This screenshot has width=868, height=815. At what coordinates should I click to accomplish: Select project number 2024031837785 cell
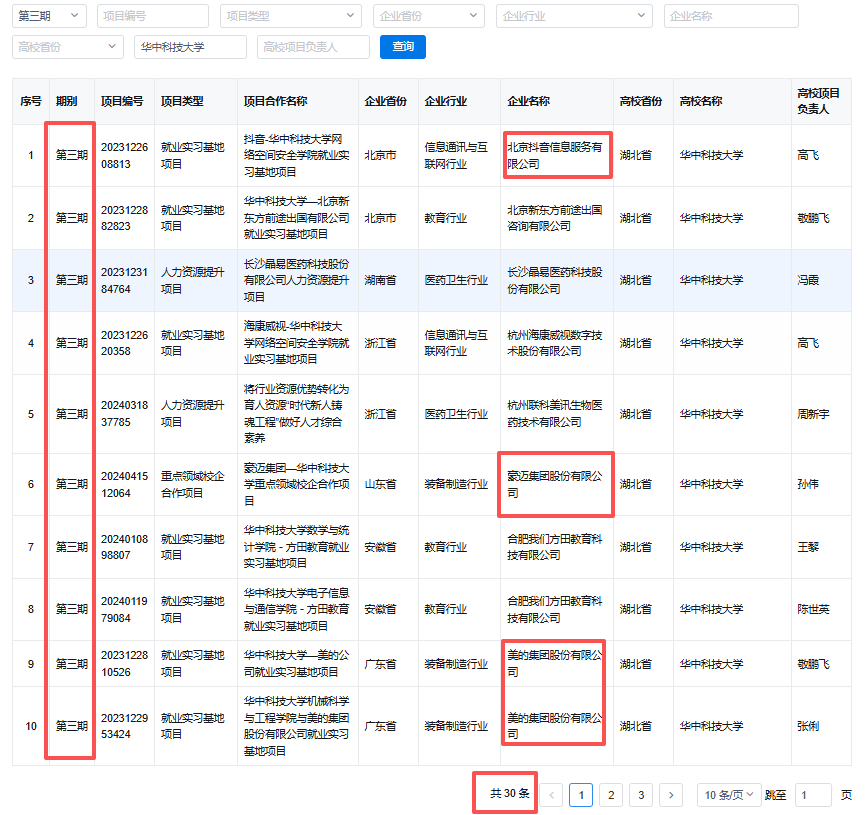(125, 414)
